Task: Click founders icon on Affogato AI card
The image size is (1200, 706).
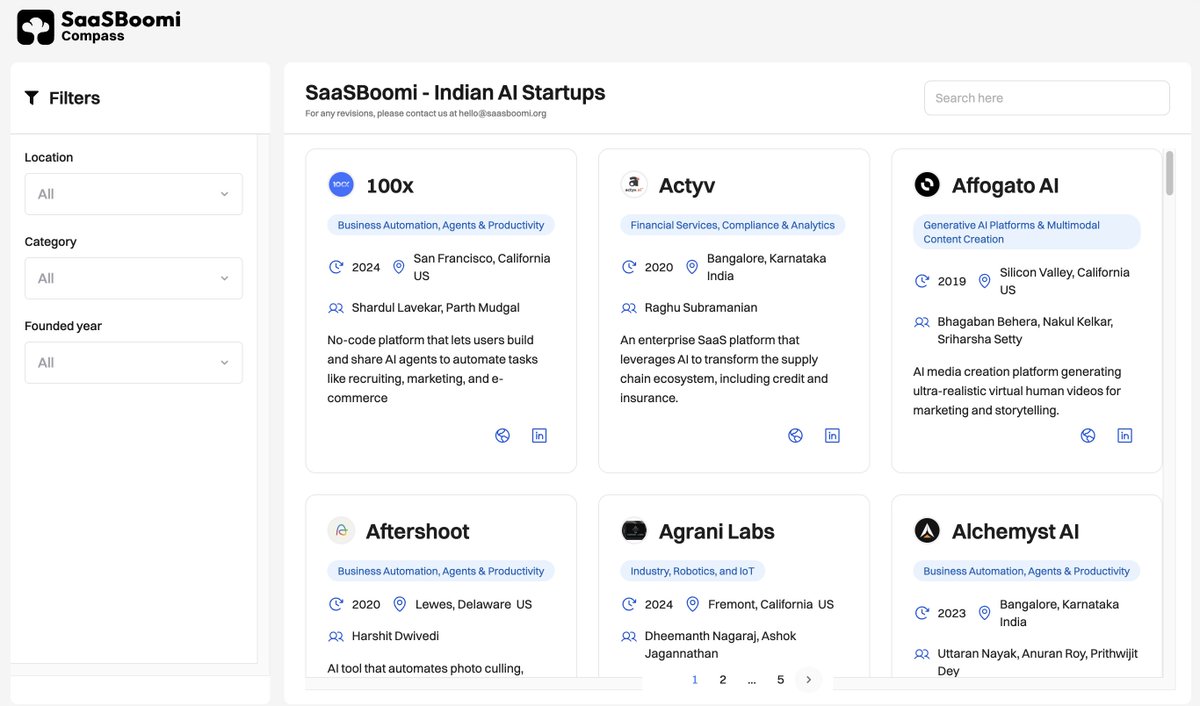Action: pyautogui.click(x=922, y=322)
